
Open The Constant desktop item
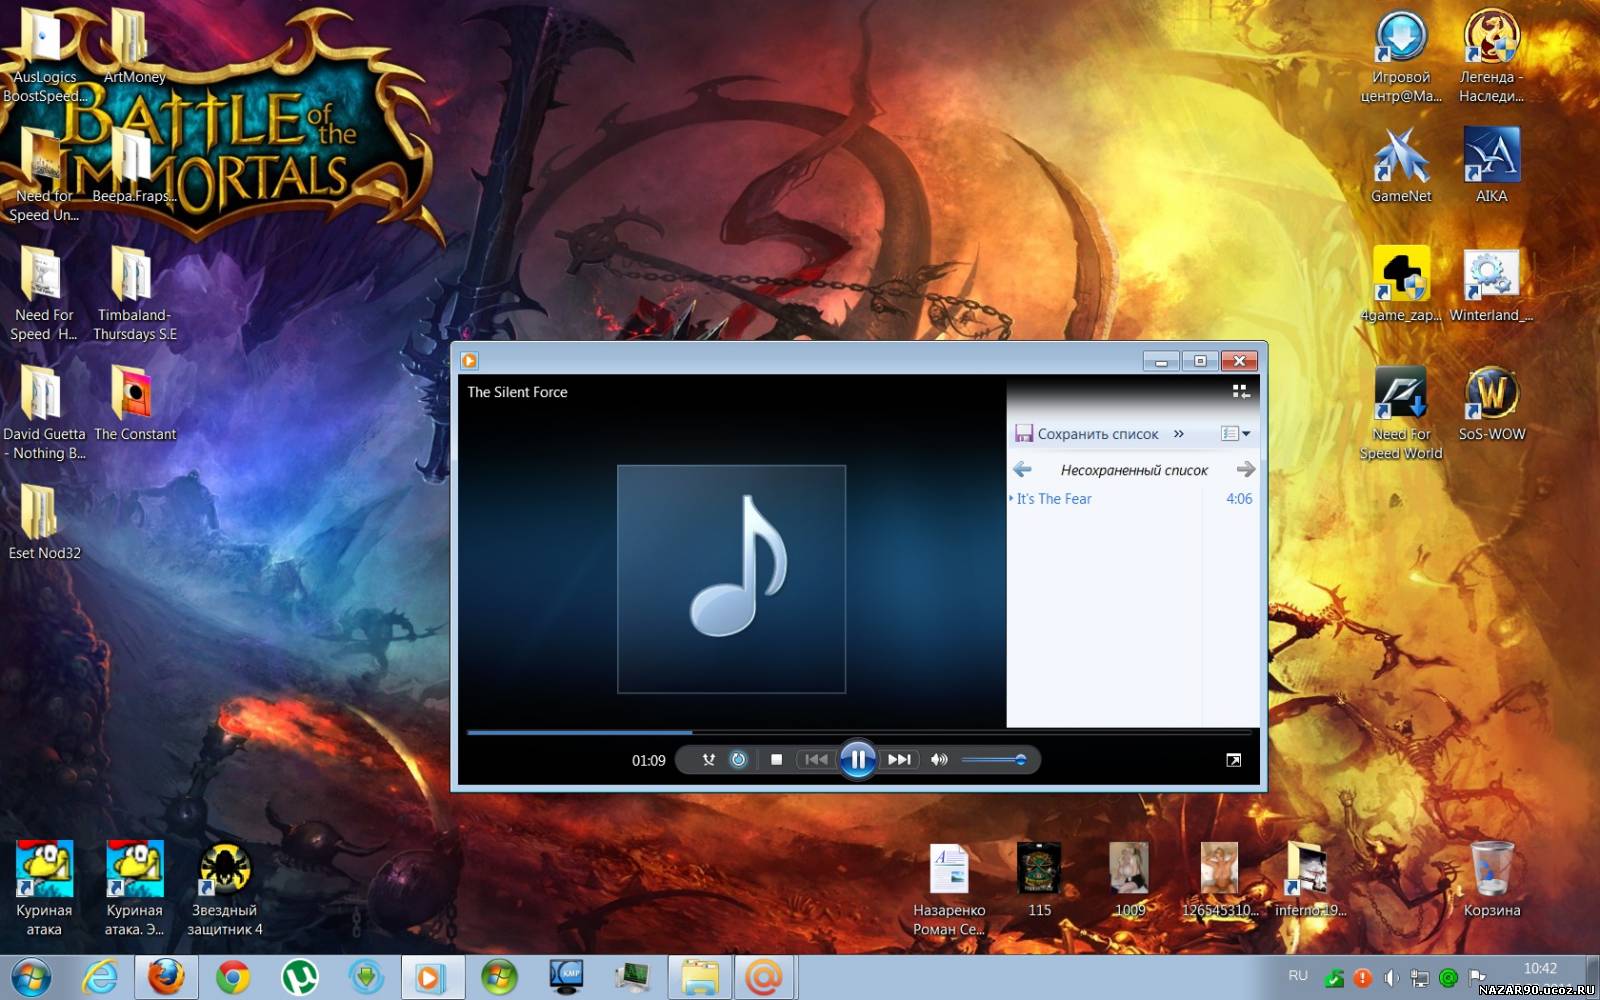134,404
